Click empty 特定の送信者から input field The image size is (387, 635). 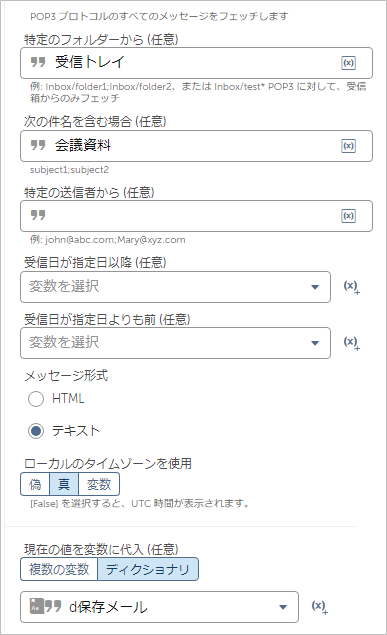click(x=196, y=216)
